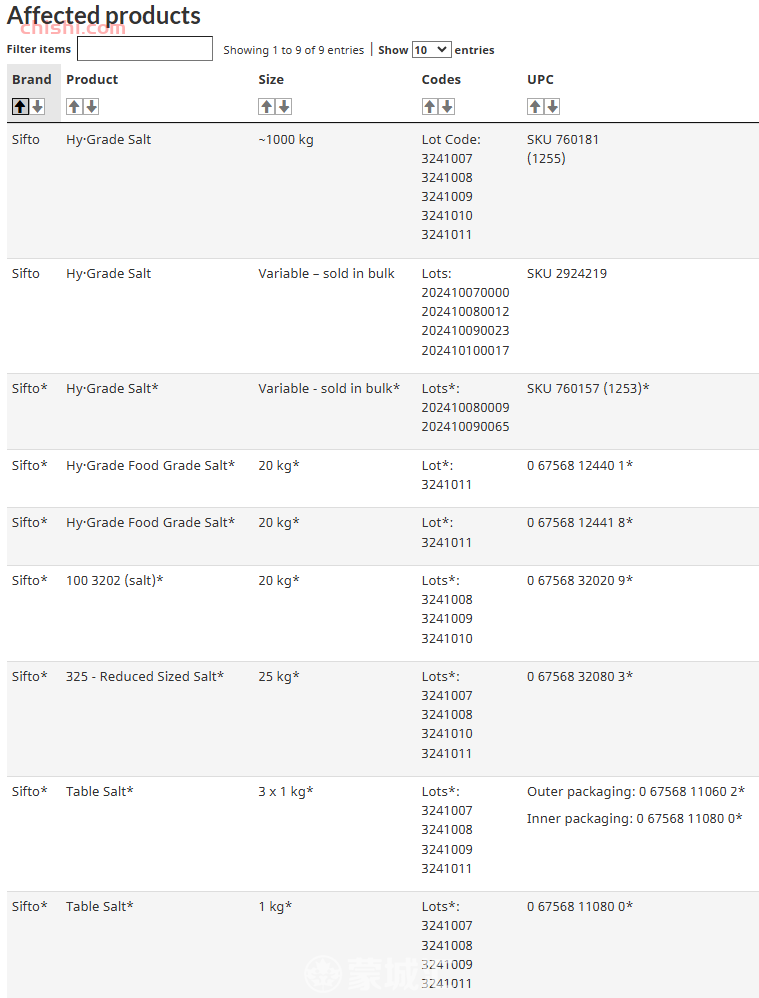Screen dimensions: 759x998
Task: Sort UPC column ascending arrow
Action: 535,106
